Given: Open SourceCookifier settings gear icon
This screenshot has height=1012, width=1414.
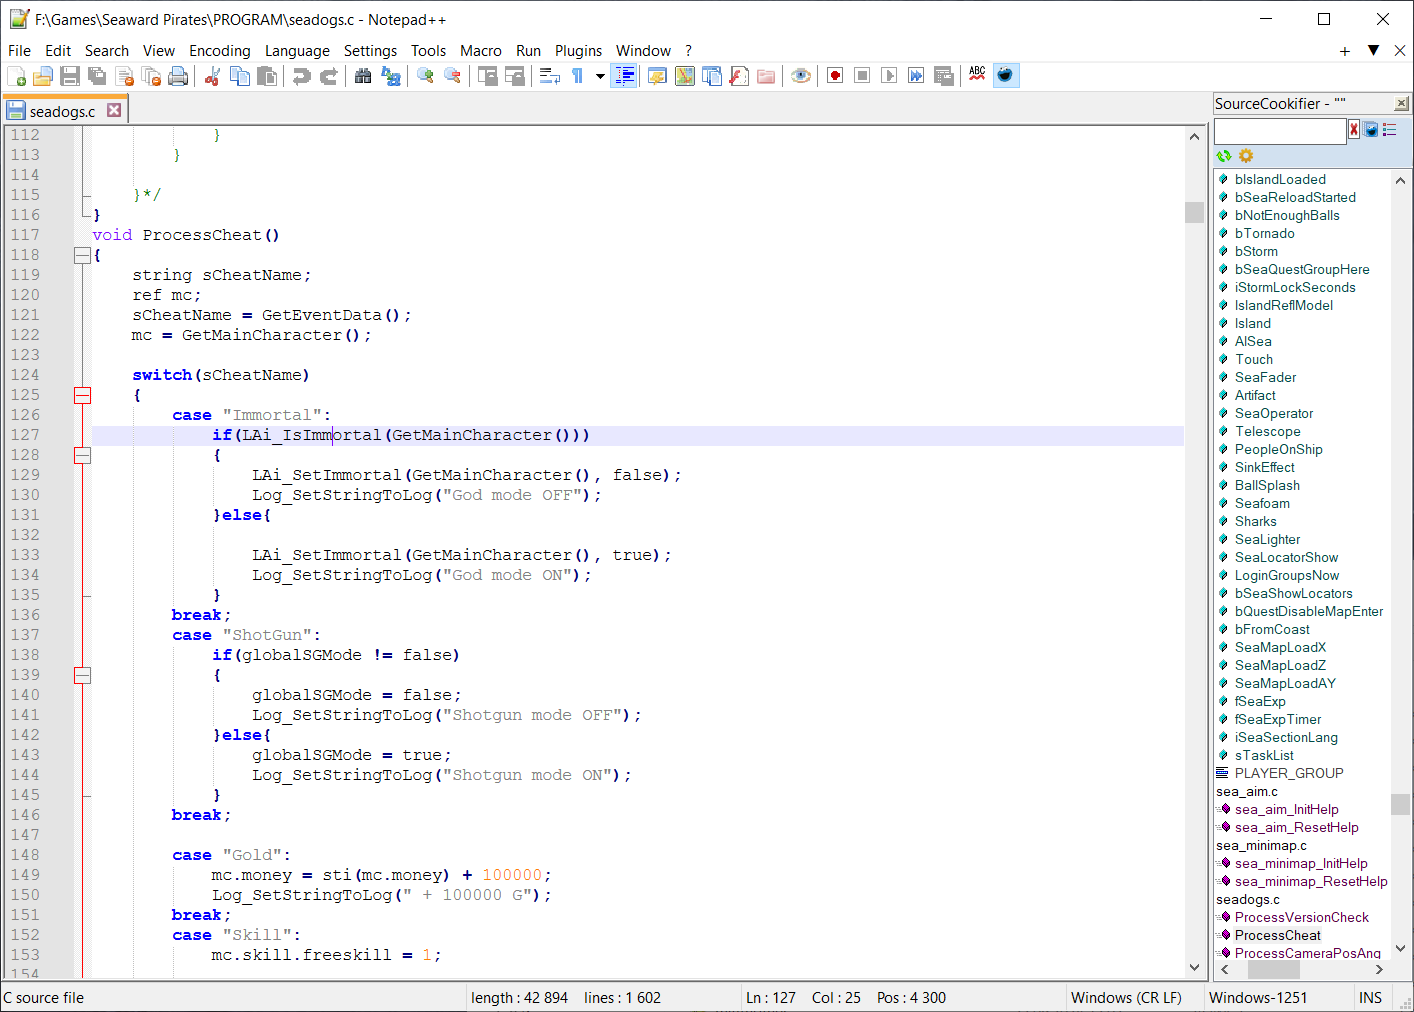Looking at the screenshot, I should (x=1246, y=156).
